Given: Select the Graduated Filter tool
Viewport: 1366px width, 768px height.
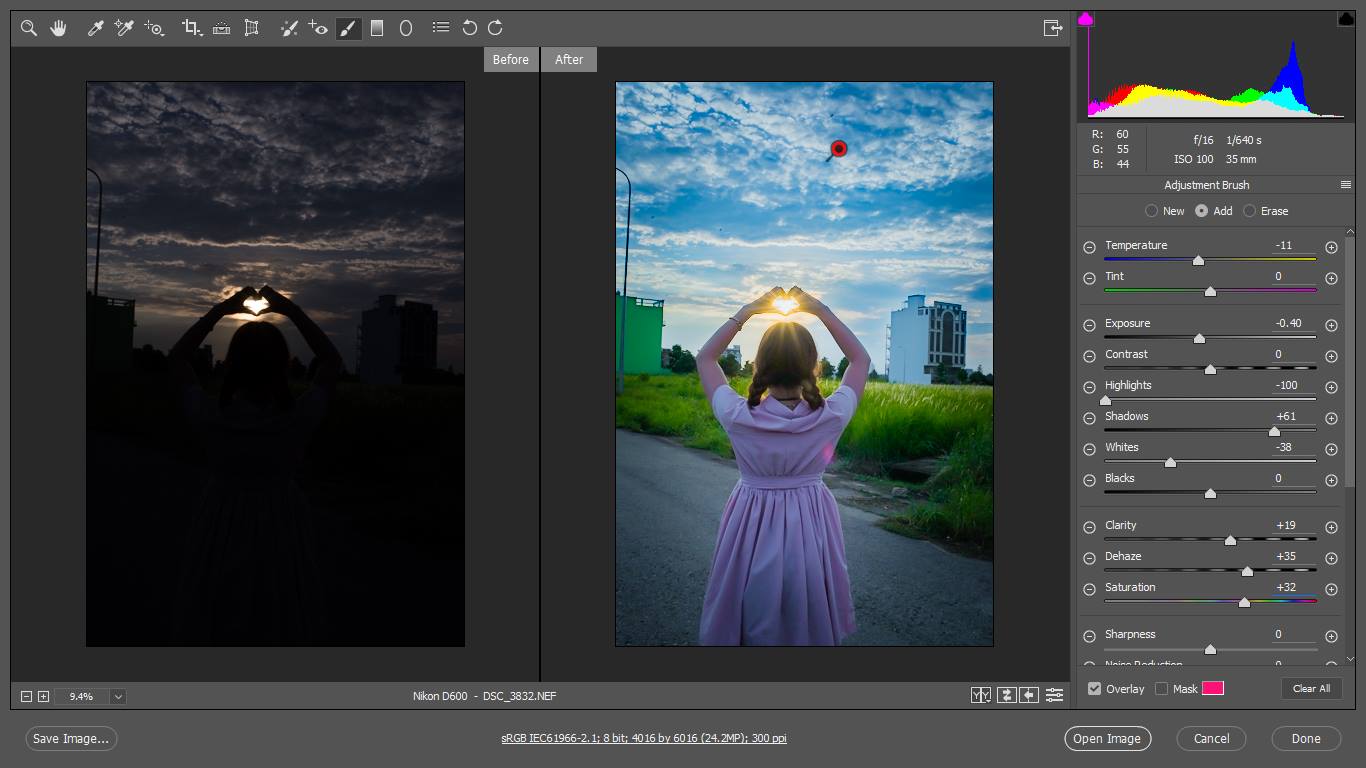Looking at the screenshot, I should coord(377,28).
